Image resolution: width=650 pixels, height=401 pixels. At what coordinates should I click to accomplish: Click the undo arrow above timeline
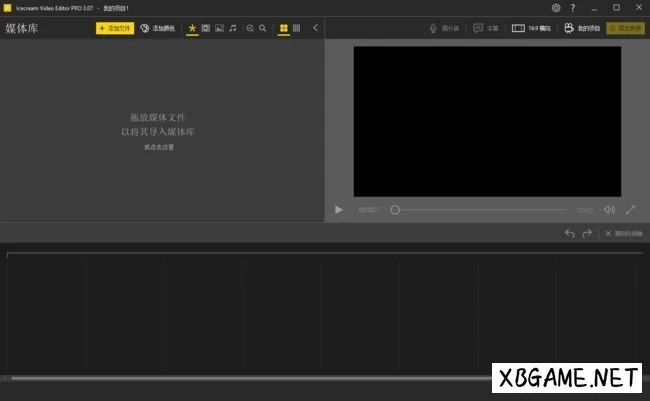[x=569, y=233]
